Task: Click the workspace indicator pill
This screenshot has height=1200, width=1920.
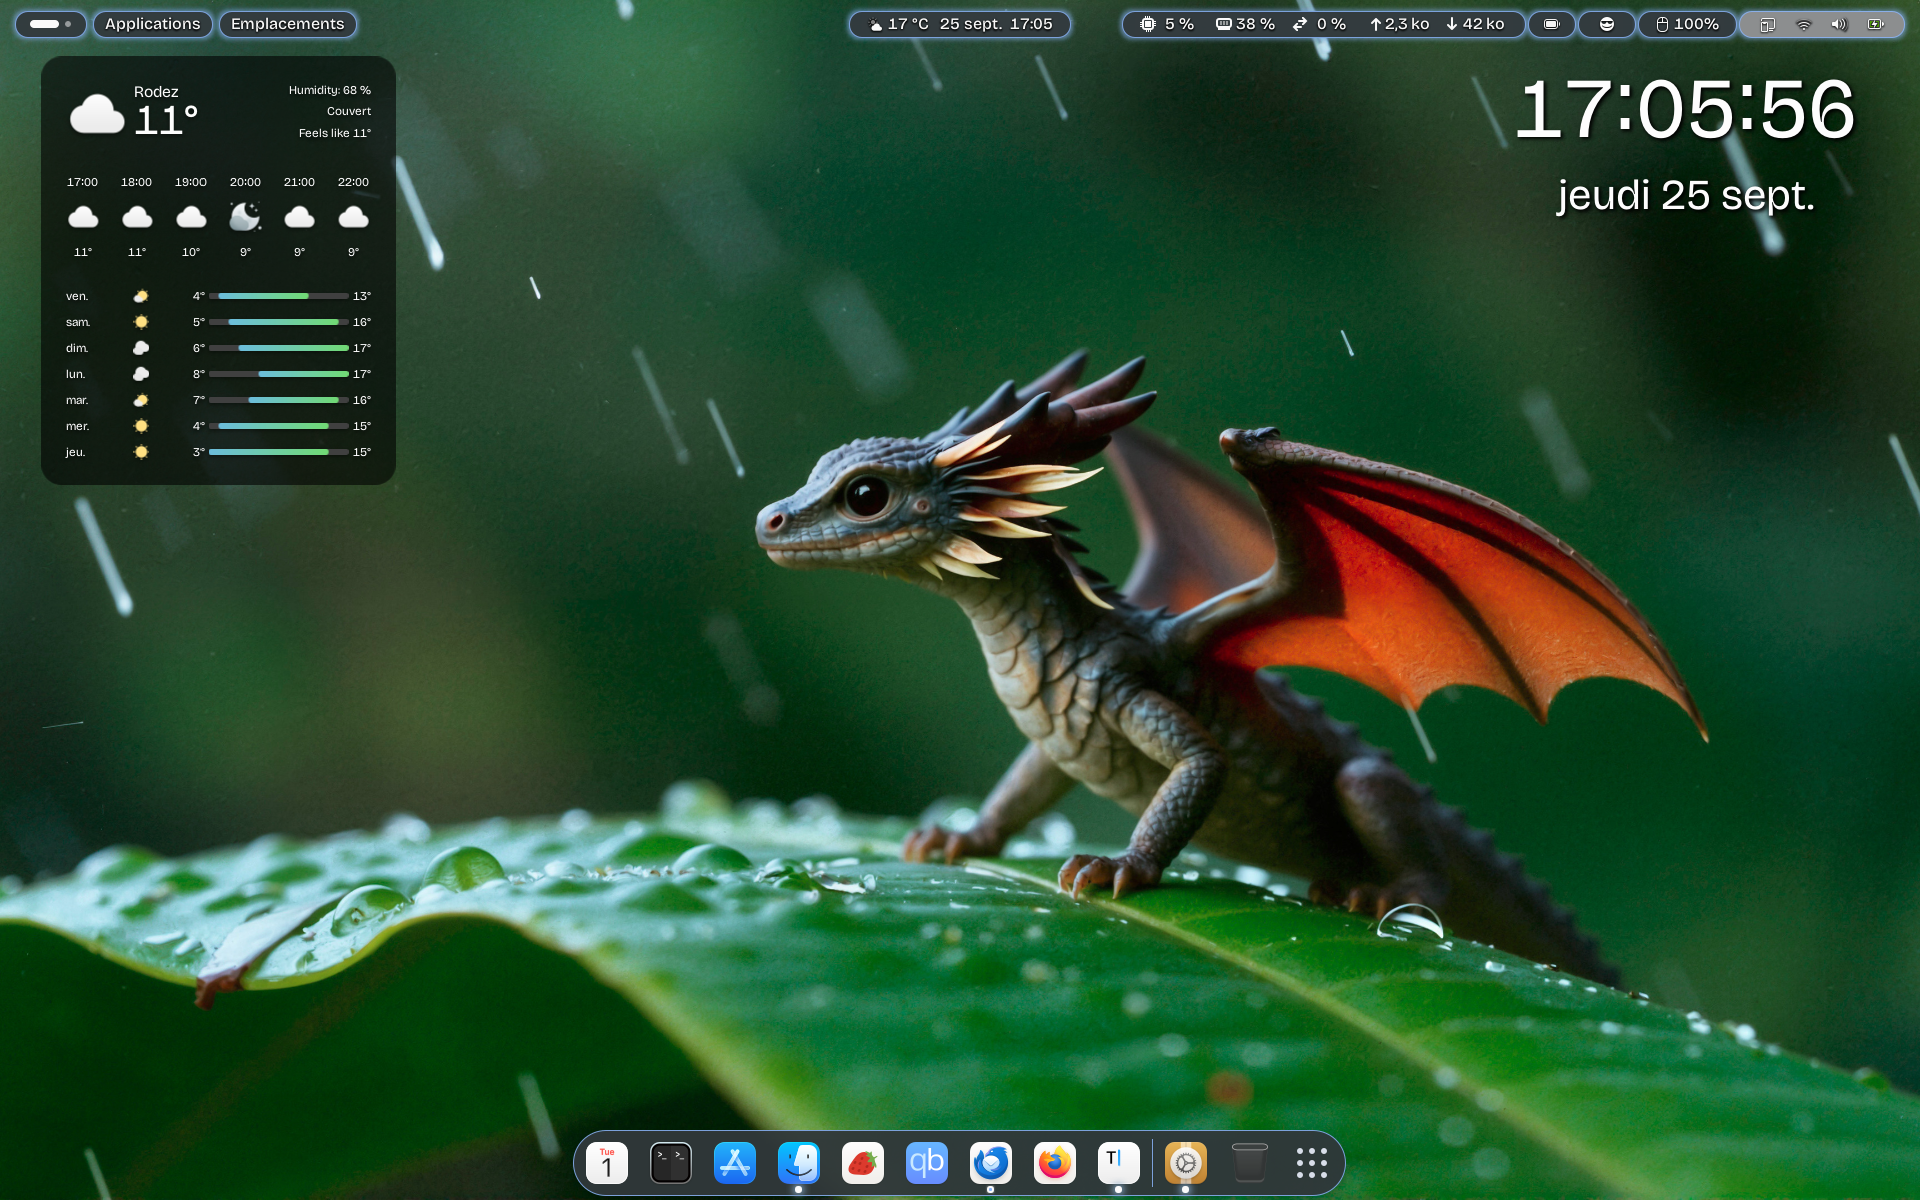Action: coord(50,24)
